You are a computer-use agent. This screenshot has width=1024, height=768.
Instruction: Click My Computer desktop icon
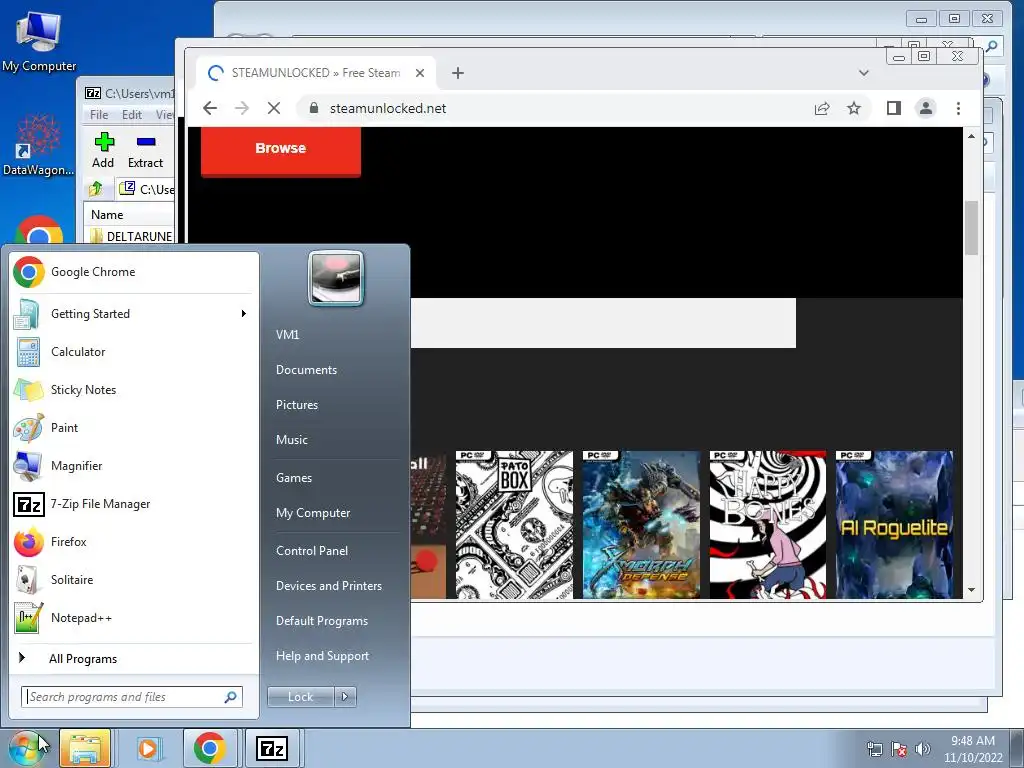(x=39, y=42)
